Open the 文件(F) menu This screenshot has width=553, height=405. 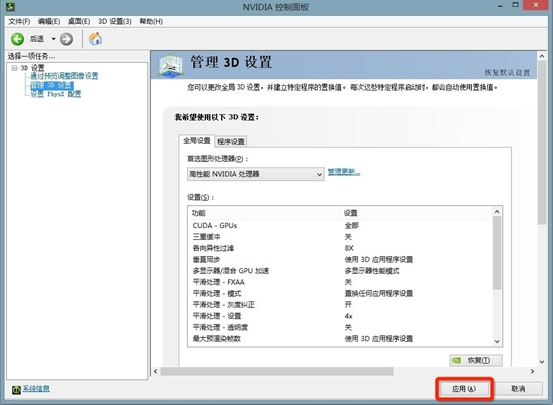(x=19, y=22)
